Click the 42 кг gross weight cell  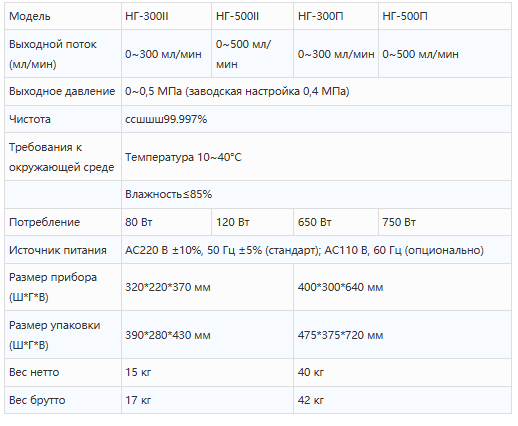click(x=402, y=400)
